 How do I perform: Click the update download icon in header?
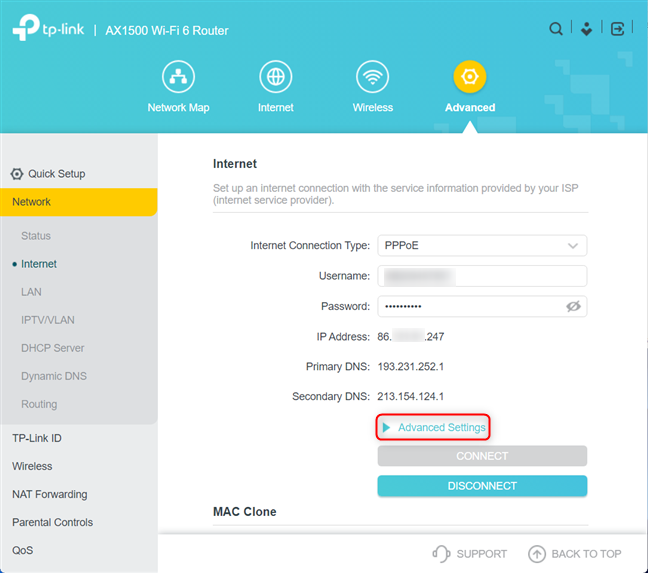pos(586,29)
